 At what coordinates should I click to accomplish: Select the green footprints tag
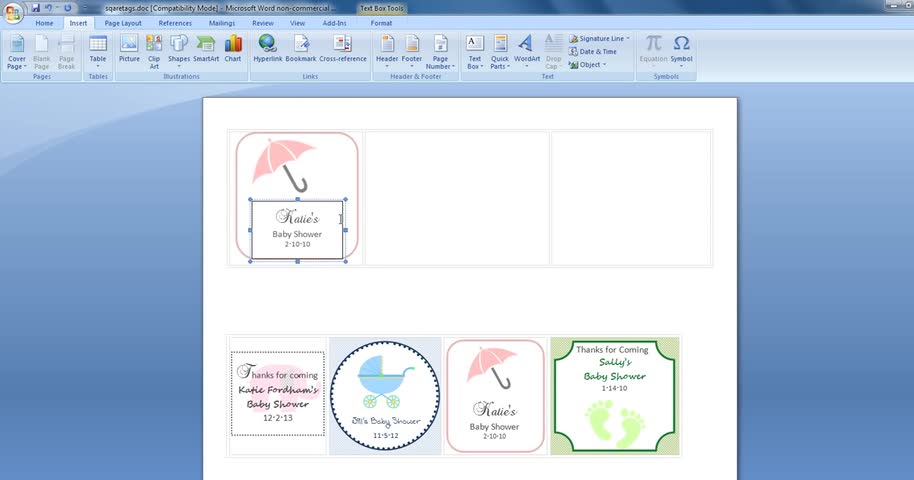[x=615, y=395]
